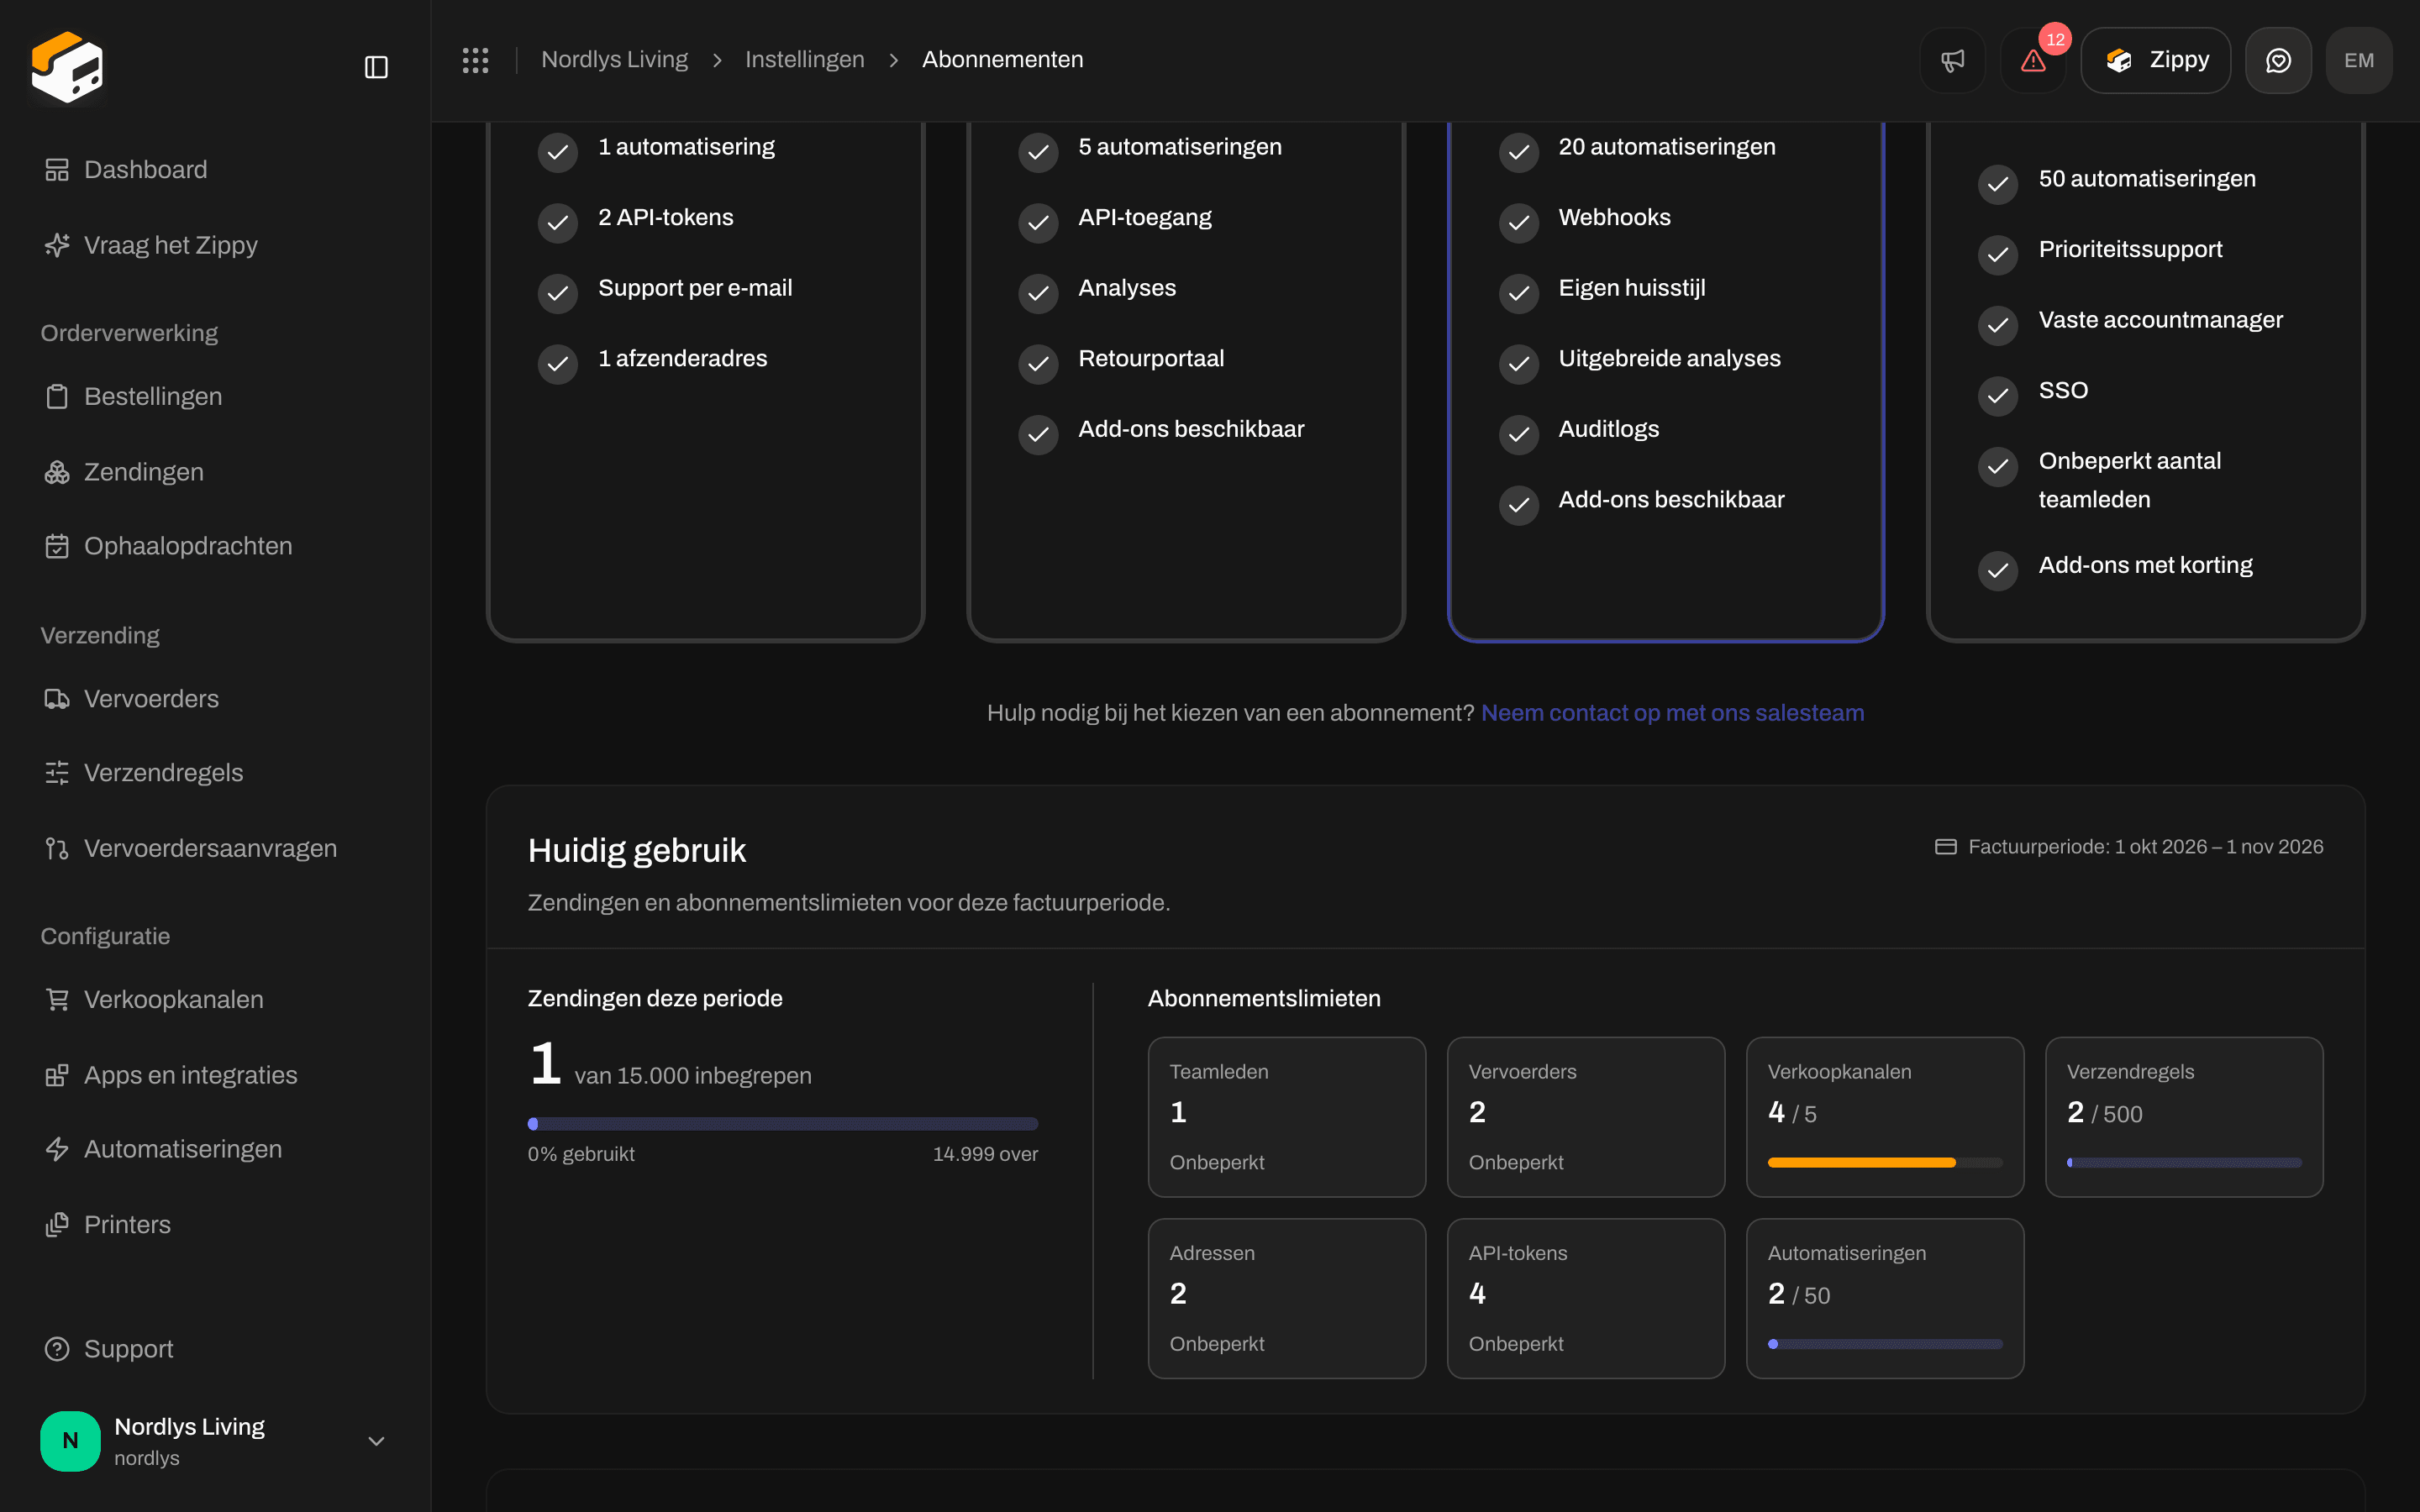Click Factuurperiode date text

point(2145,847)
